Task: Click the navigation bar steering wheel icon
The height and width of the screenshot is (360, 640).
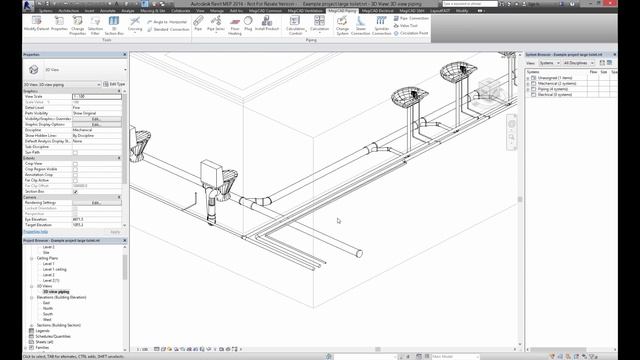Action: (x=512, y=124)
